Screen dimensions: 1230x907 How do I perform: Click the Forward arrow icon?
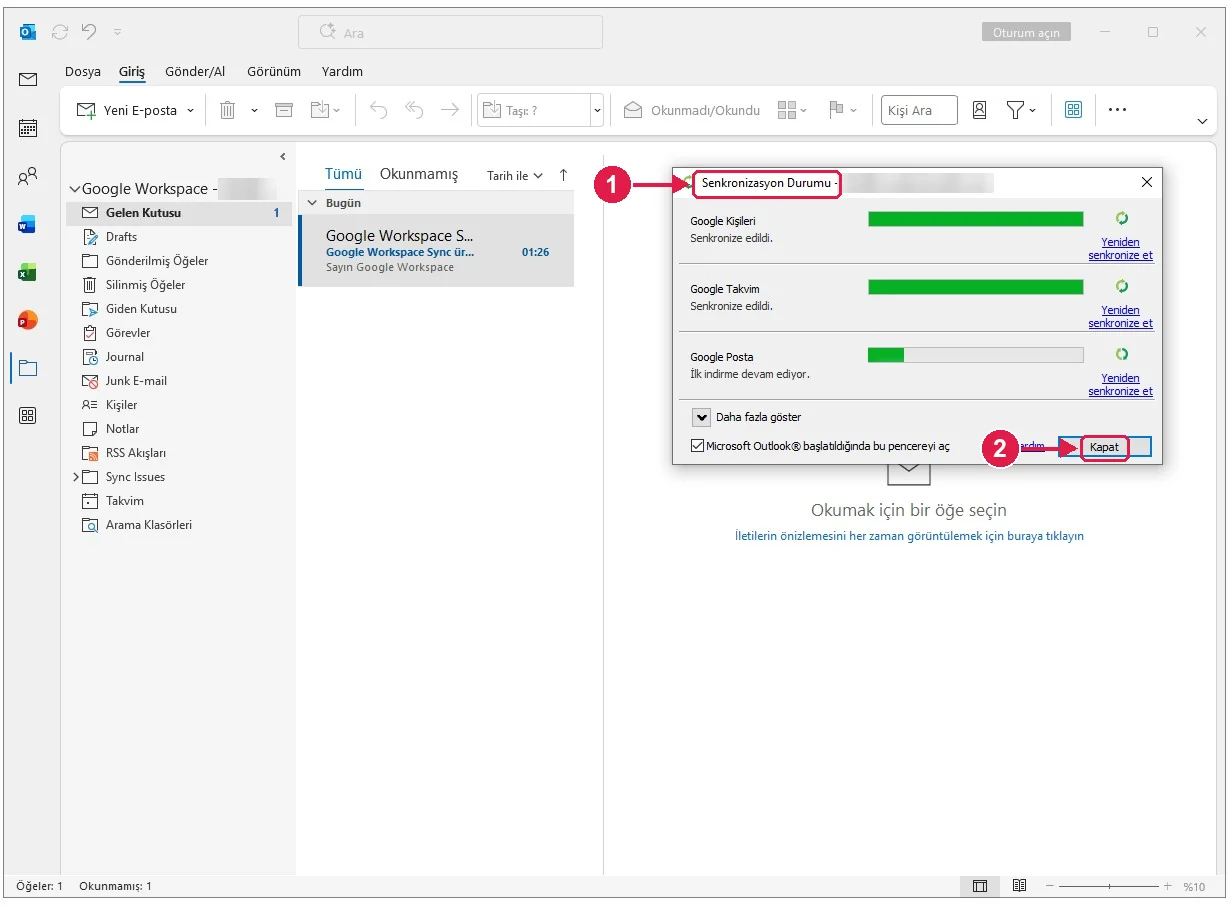click(x=450, y=110)
